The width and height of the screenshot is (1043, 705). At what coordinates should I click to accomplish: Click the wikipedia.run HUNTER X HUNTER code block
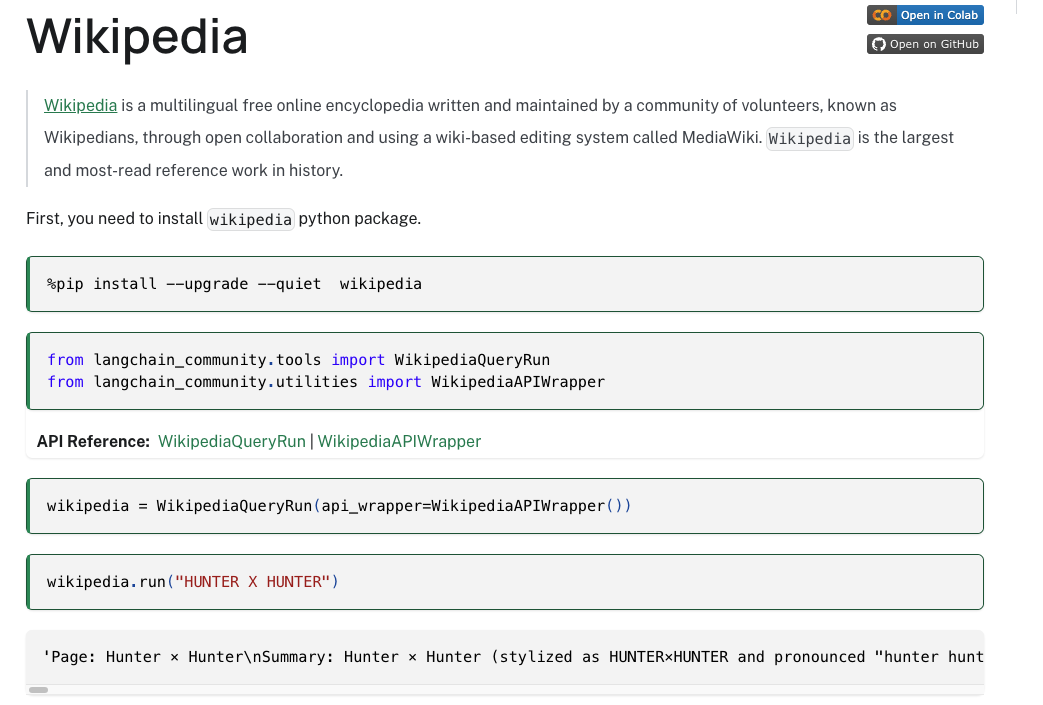coord(505,582)
